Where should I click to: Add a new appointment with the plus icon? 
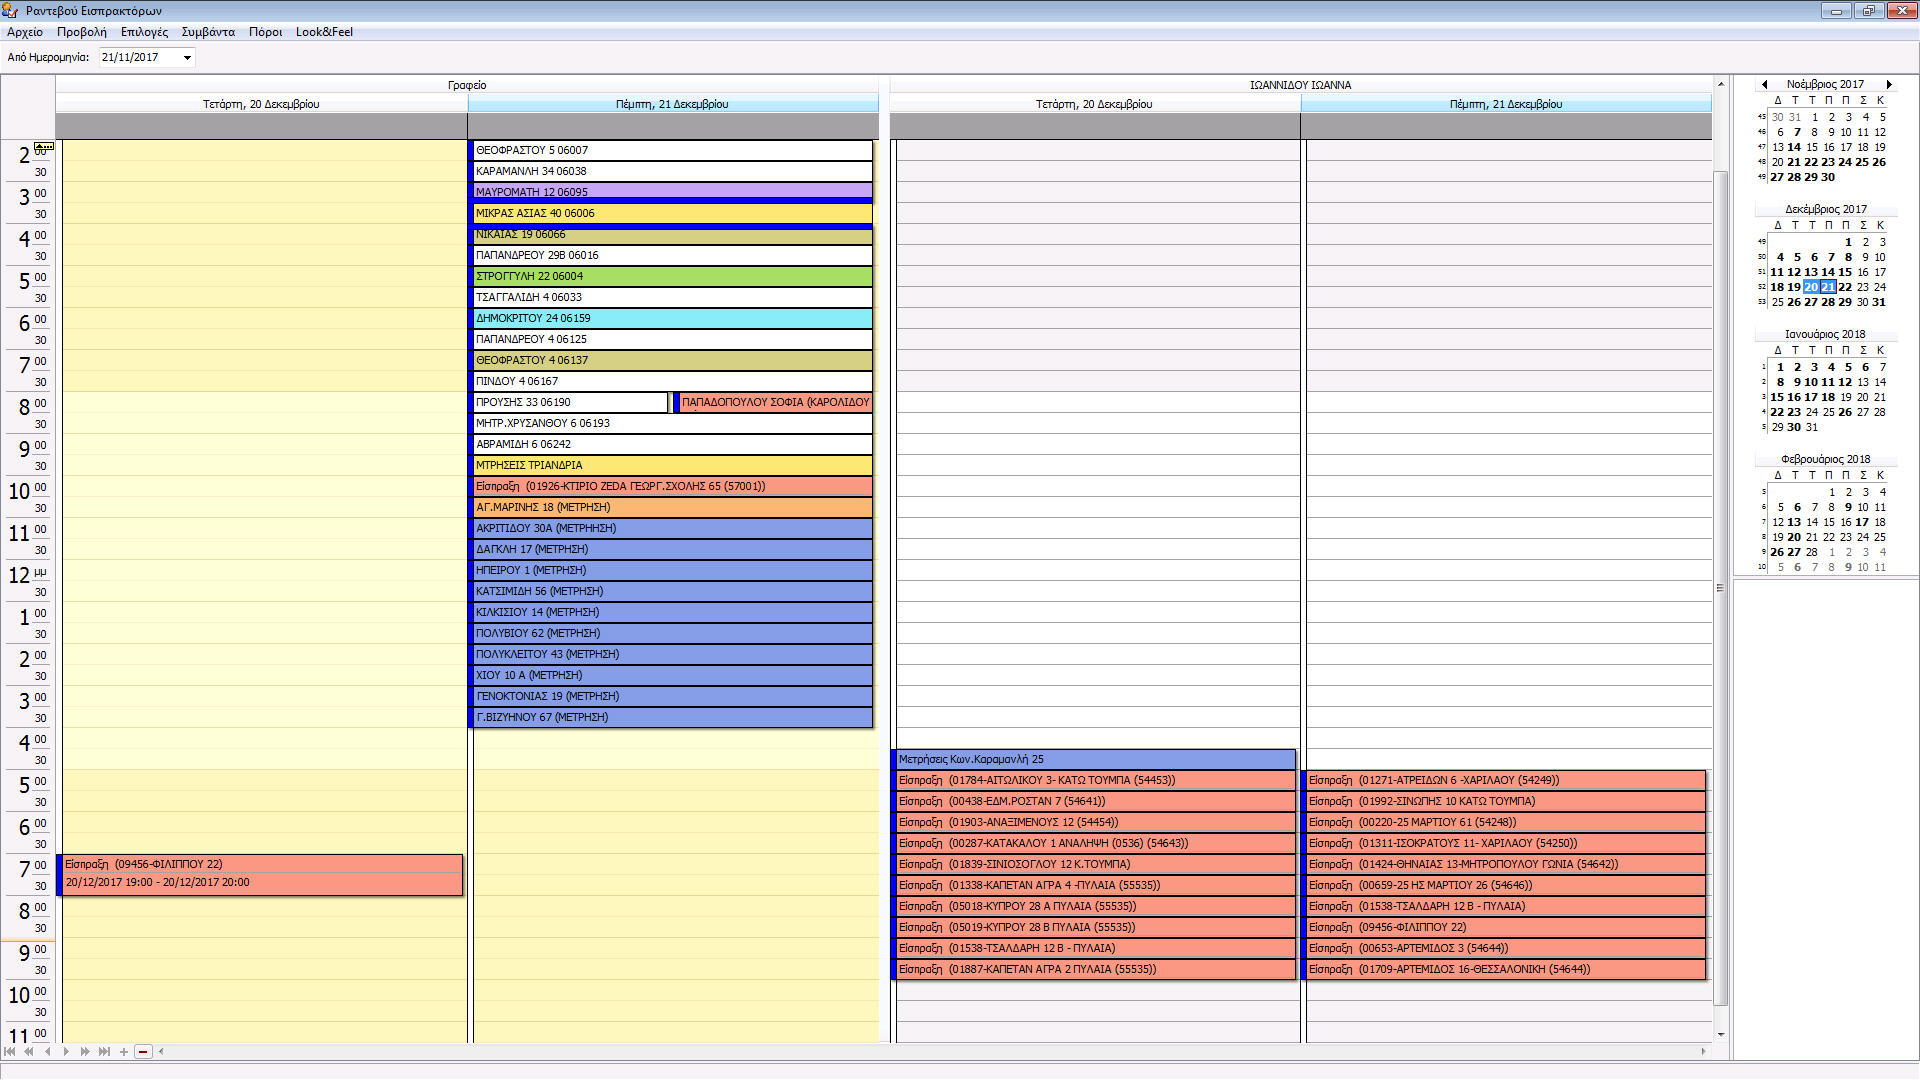tap(123, 1051)
